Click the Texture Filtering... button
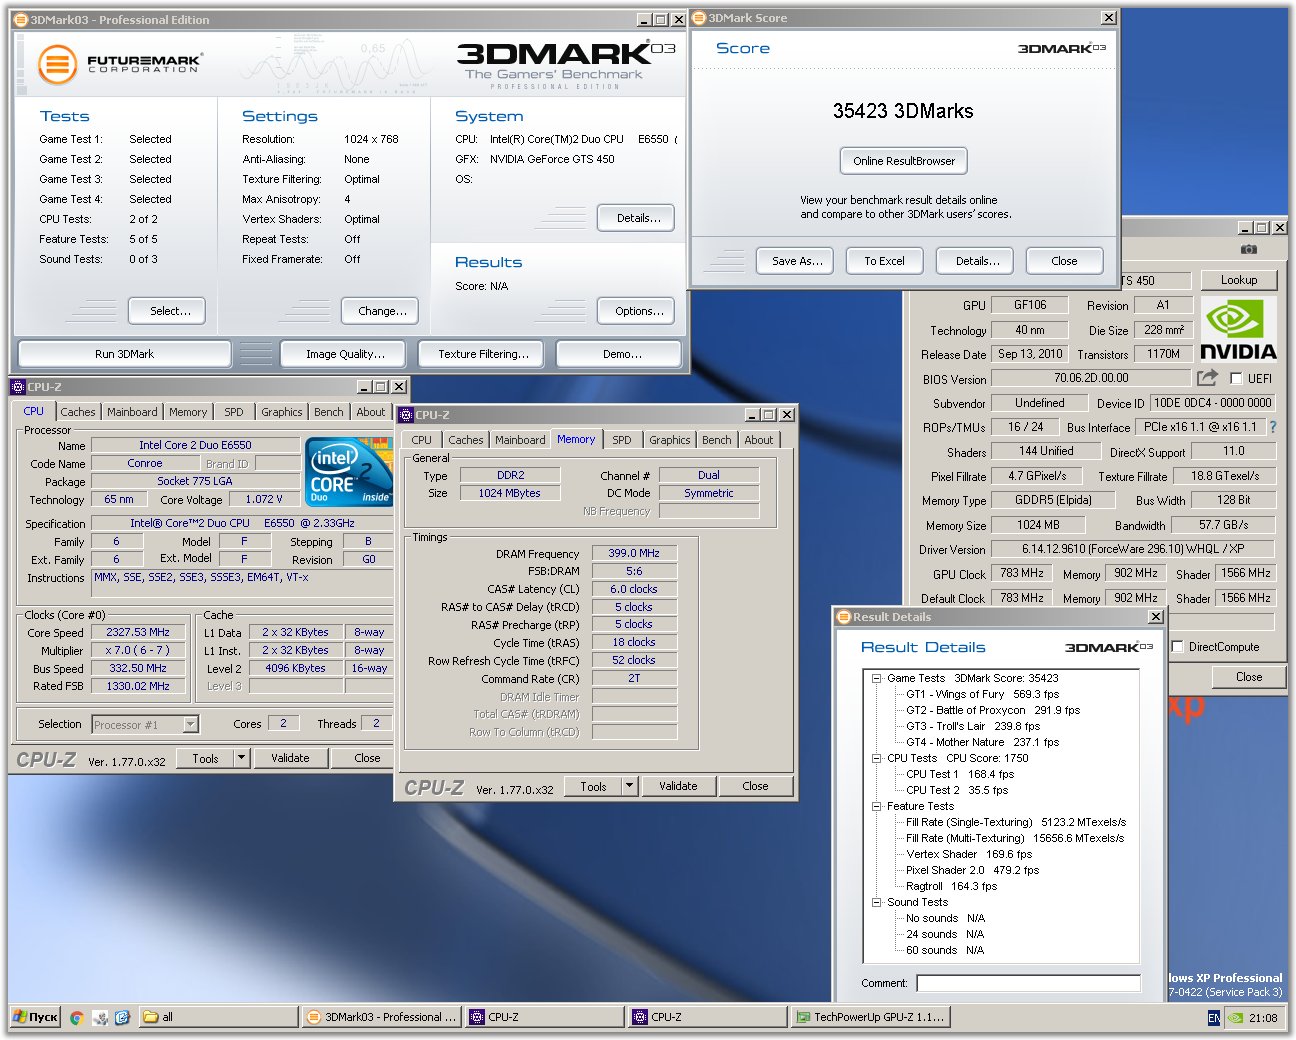This screenshot has height=1040, width=1296. tap(483, 354)
